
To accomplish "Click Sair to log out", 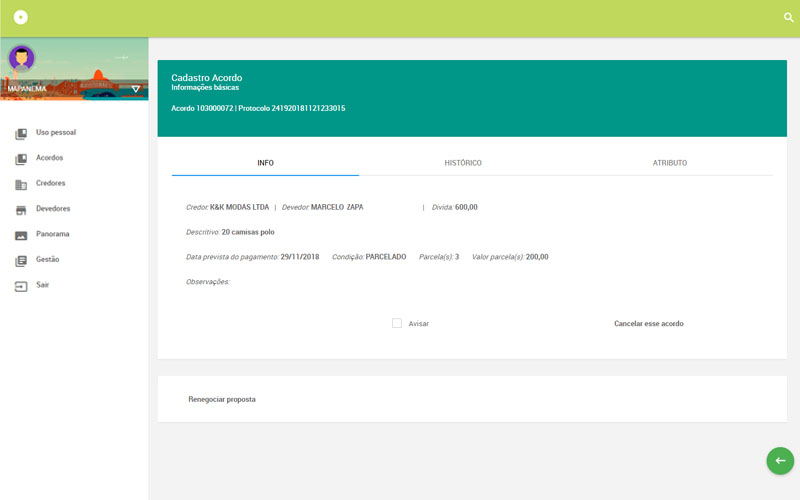I will pyautogui.click(x=42, y=285).
